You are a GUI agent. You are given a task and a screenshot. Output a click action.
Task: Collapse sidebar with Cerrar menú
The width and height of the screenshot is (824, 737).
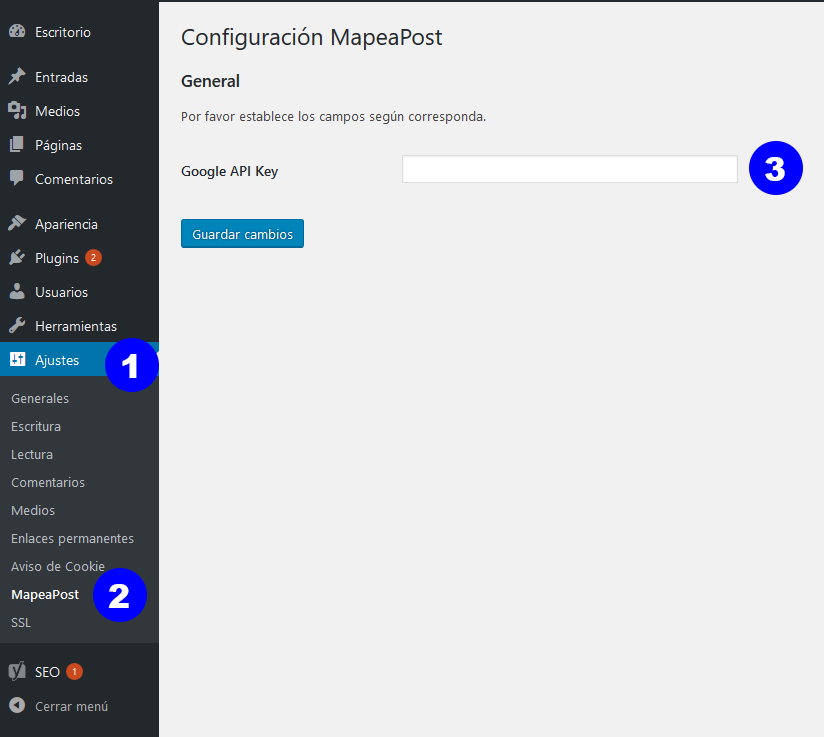point(79,706)
